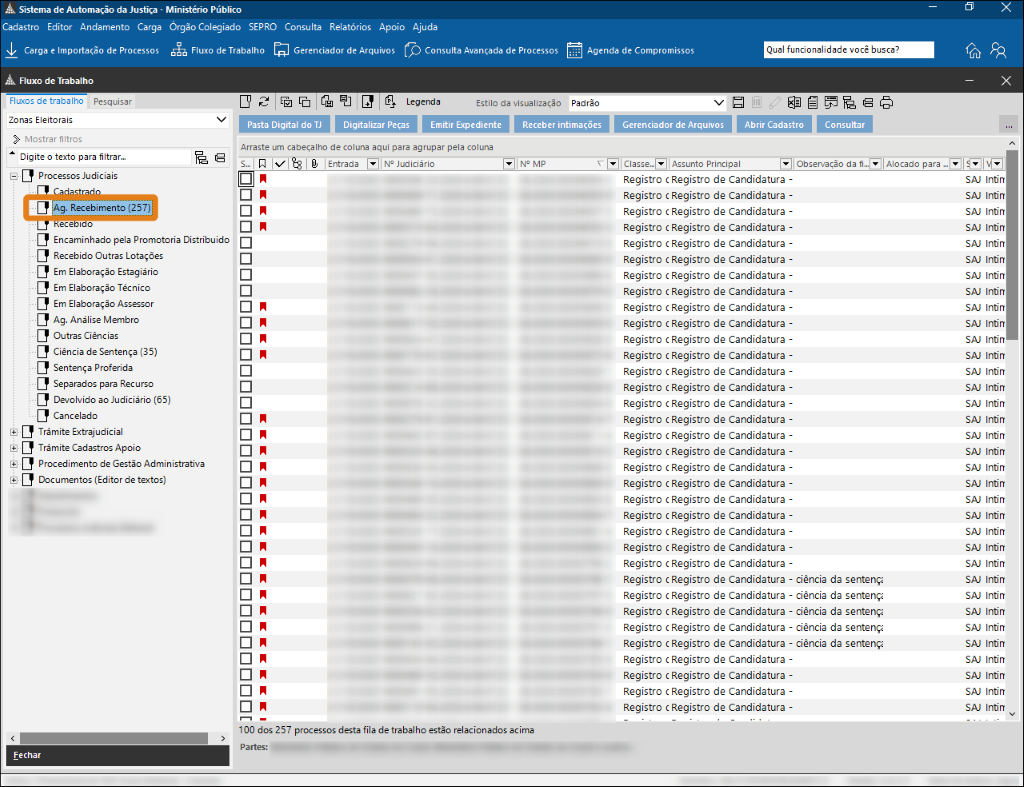Viewport: 1024px width, 787px height.
Task: Click the checkmark column header icon
Action: point(280,164)
